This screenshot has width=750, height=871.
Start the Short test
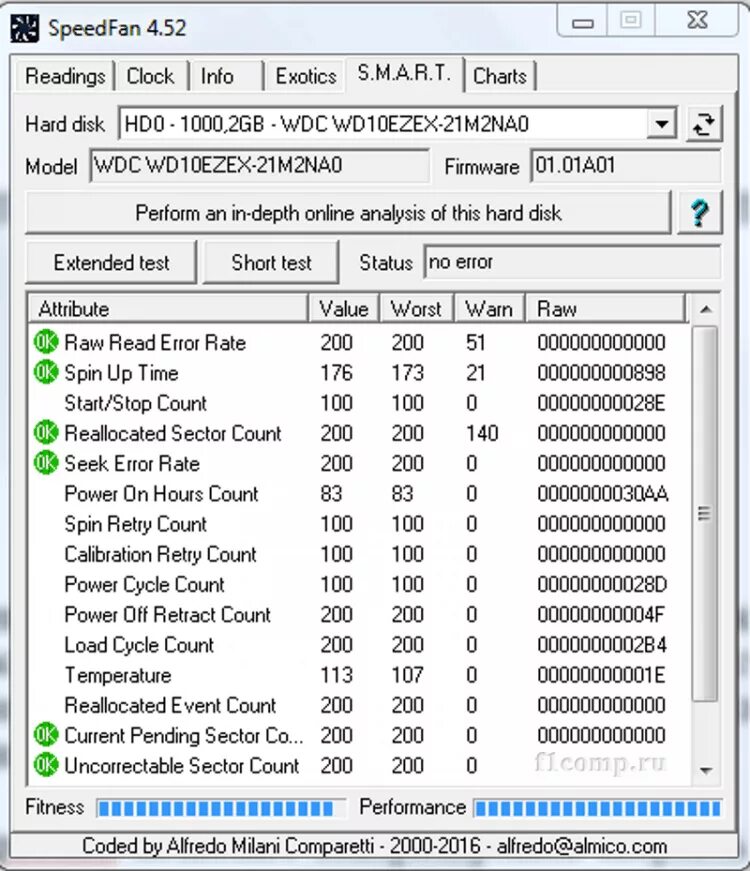tap(271, 263)
